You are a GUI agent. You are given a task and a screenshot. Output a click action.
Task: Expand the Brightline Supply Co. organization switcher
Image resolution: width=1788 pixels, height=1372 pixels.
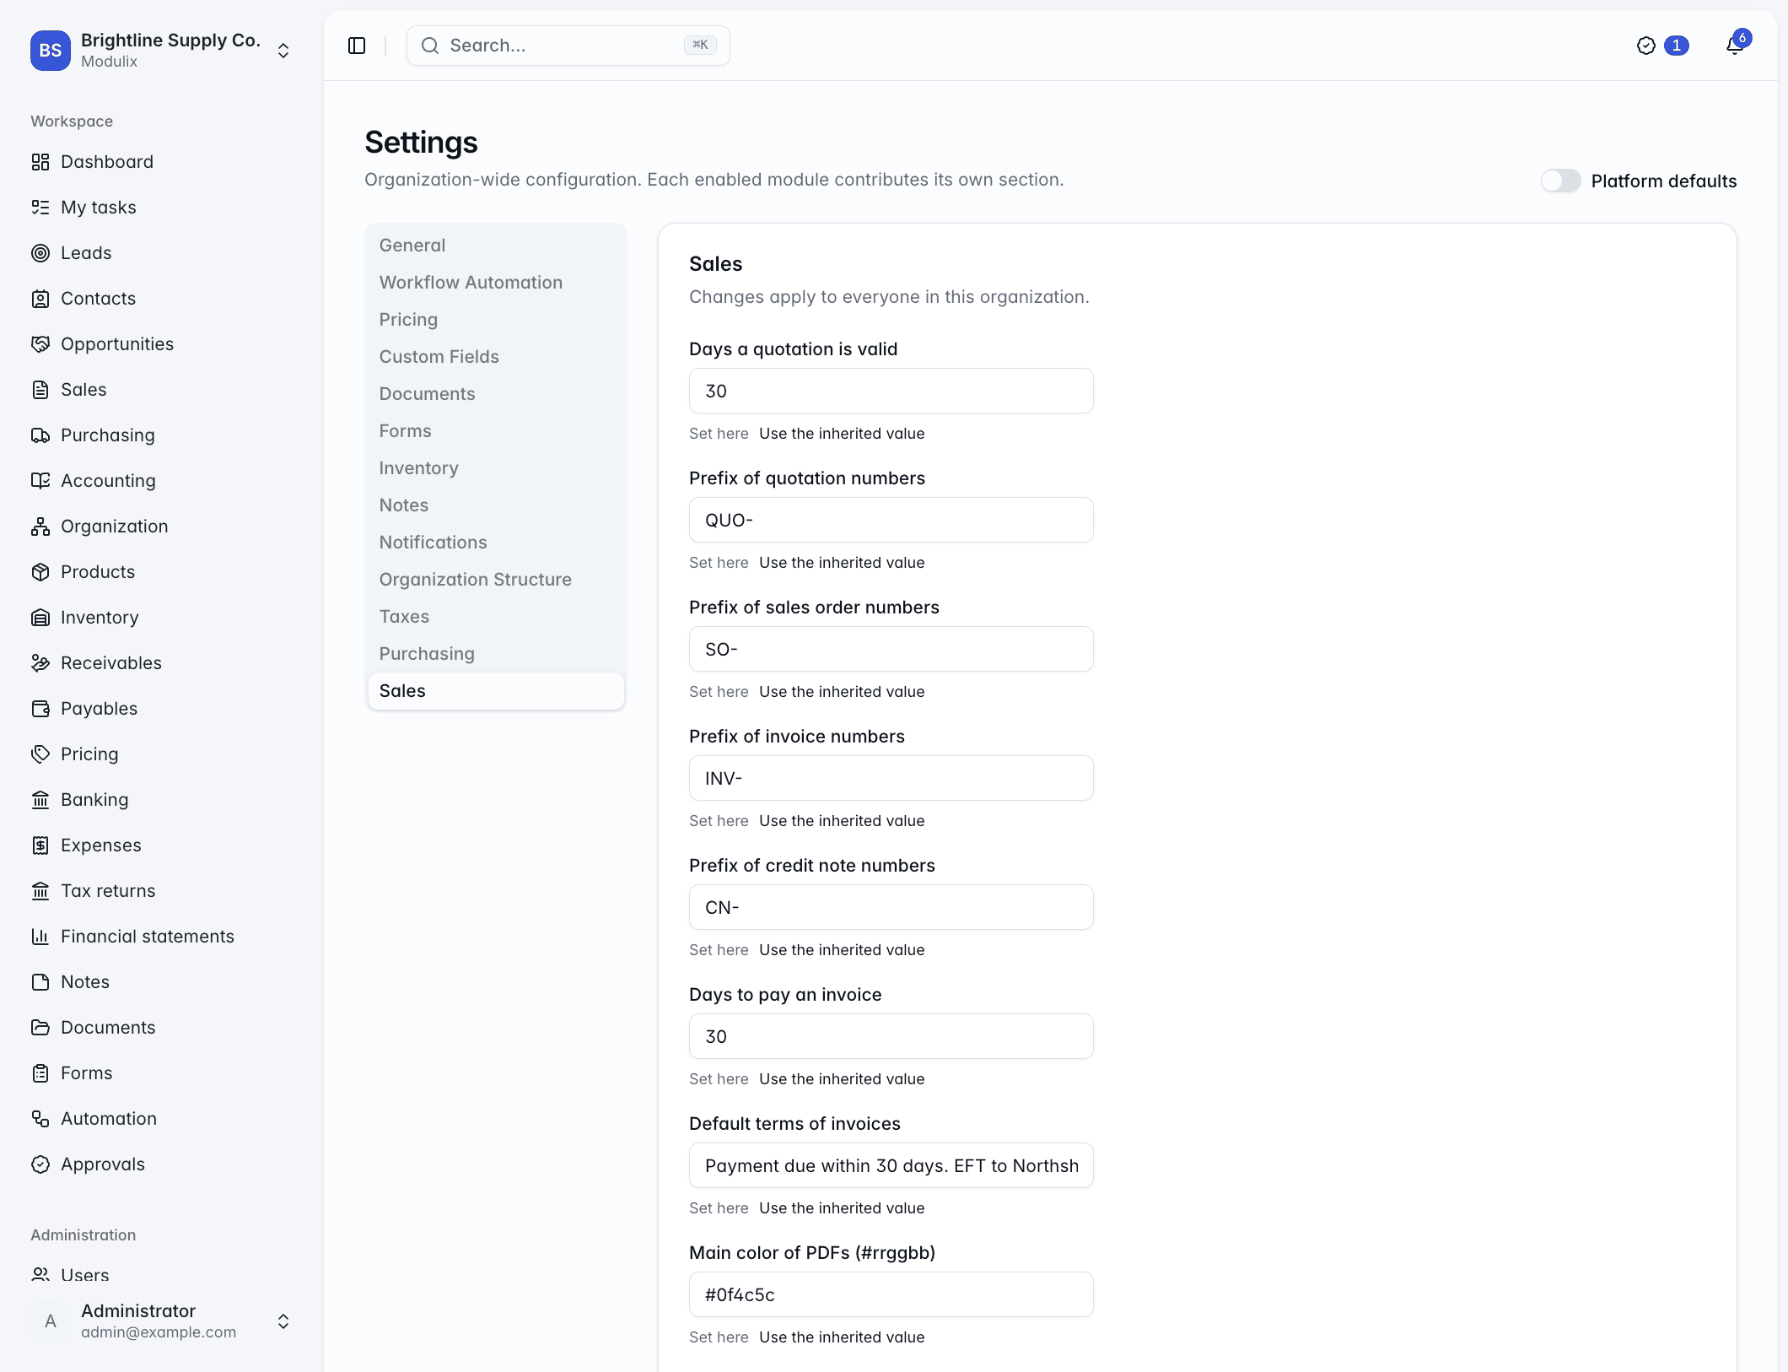coord(162,50)
